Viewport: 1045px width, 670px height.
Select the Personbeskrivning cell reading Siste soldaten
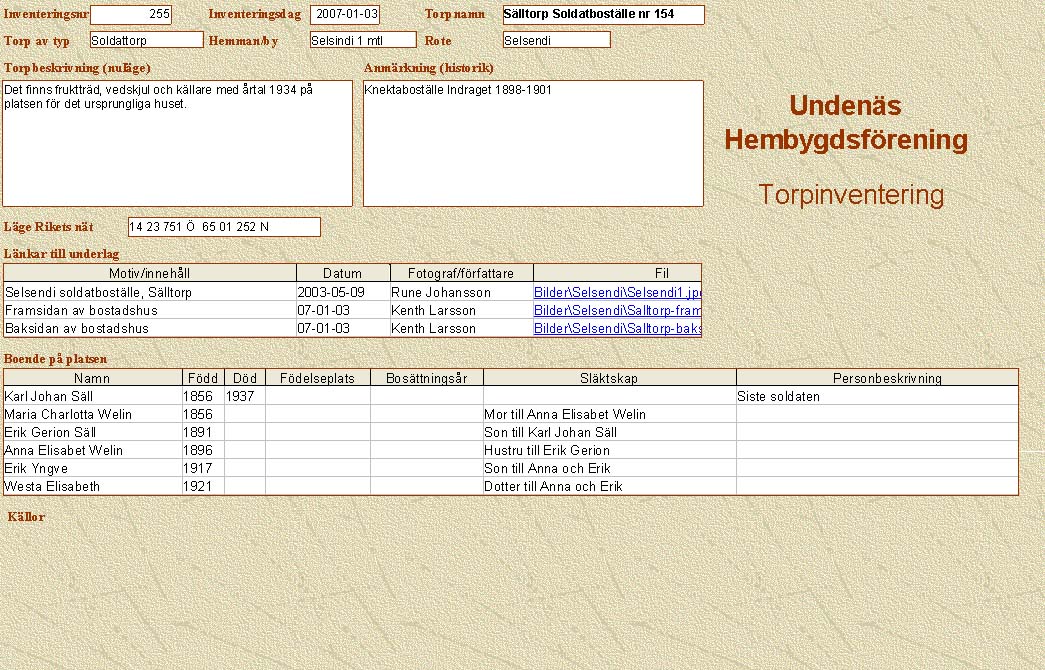pos(876,397)
